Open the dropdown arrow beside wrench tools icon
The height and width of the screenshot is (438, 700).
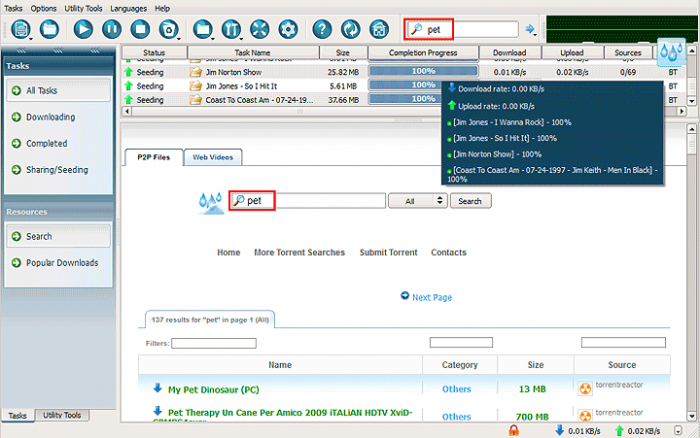(x=241, y=39)
